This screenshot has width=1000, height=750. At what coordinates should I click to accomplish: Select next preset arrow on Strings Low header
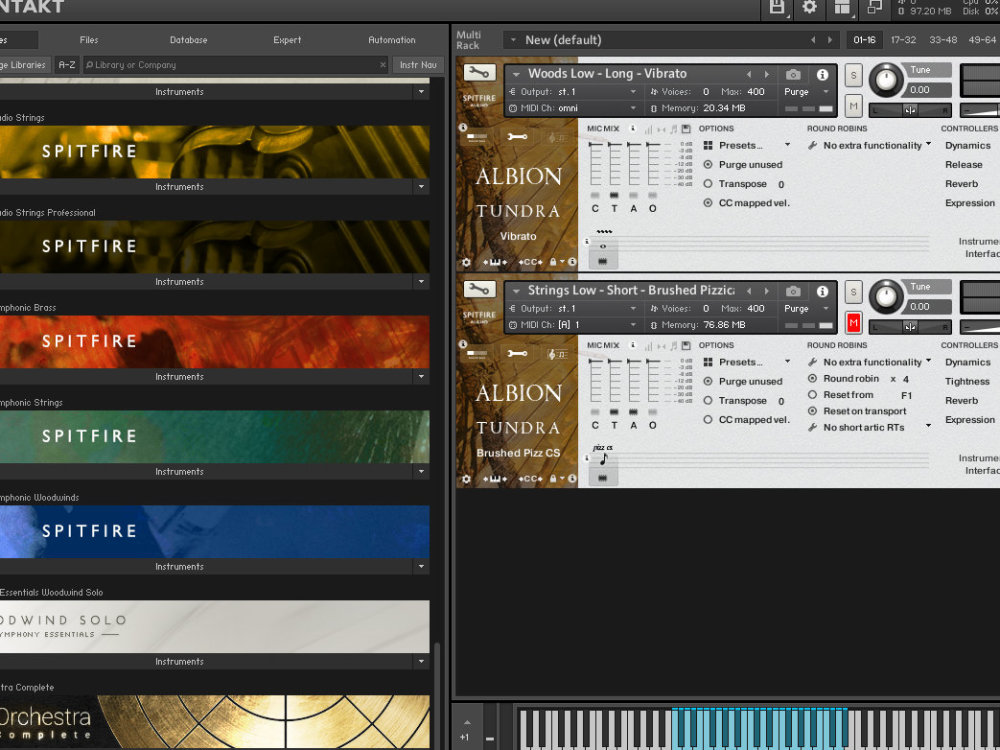tap(767, 291)
